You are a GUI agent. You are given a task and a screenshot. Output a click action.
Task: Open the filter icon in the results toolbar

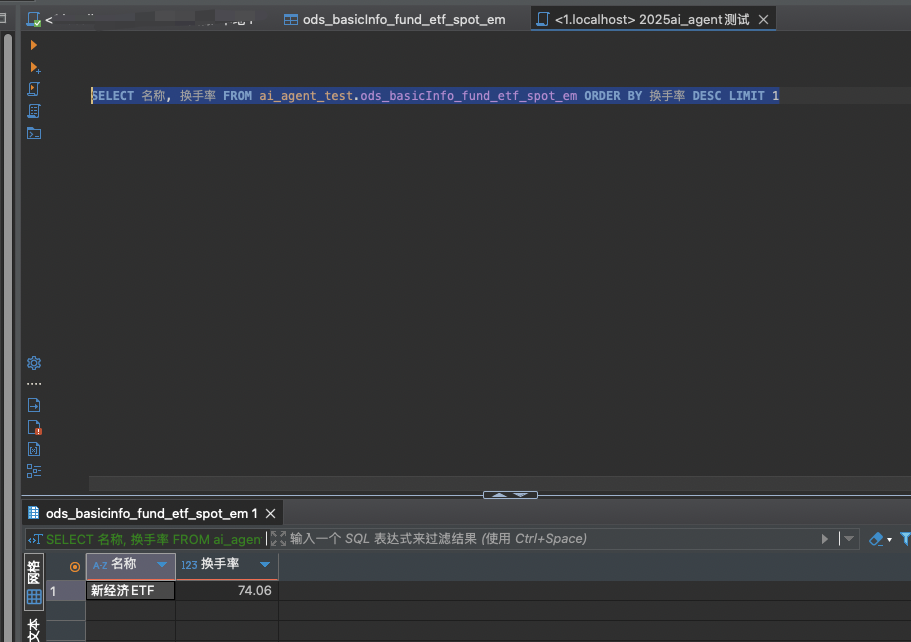[x=903, y=539]
